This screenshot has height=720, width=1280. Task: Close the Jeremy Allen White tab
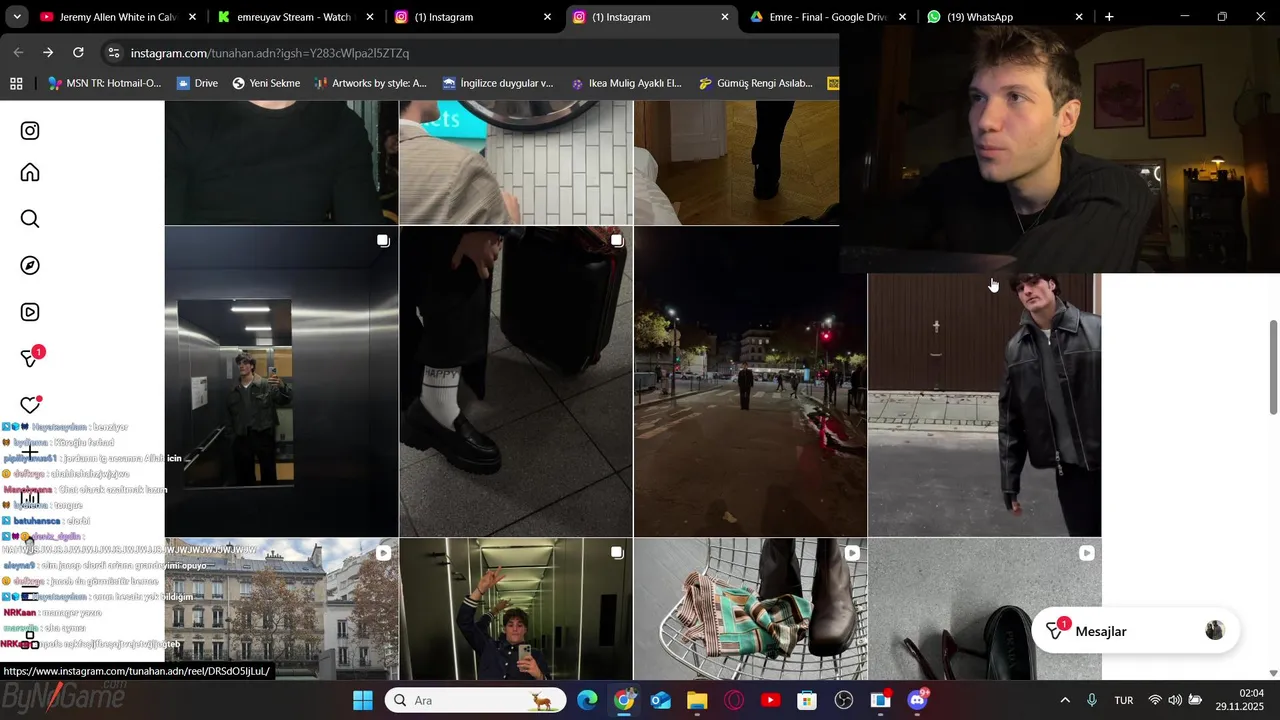coord(192,17)
